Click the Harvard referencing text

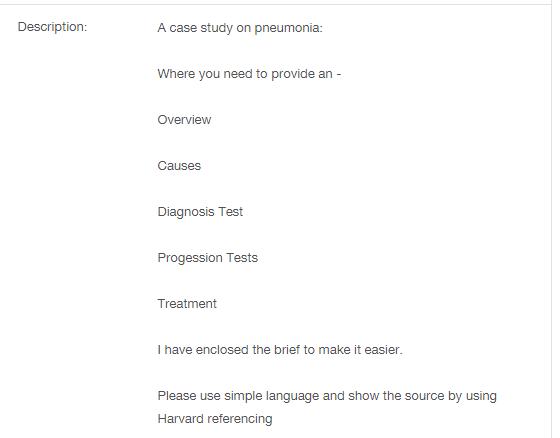point(215,419)
